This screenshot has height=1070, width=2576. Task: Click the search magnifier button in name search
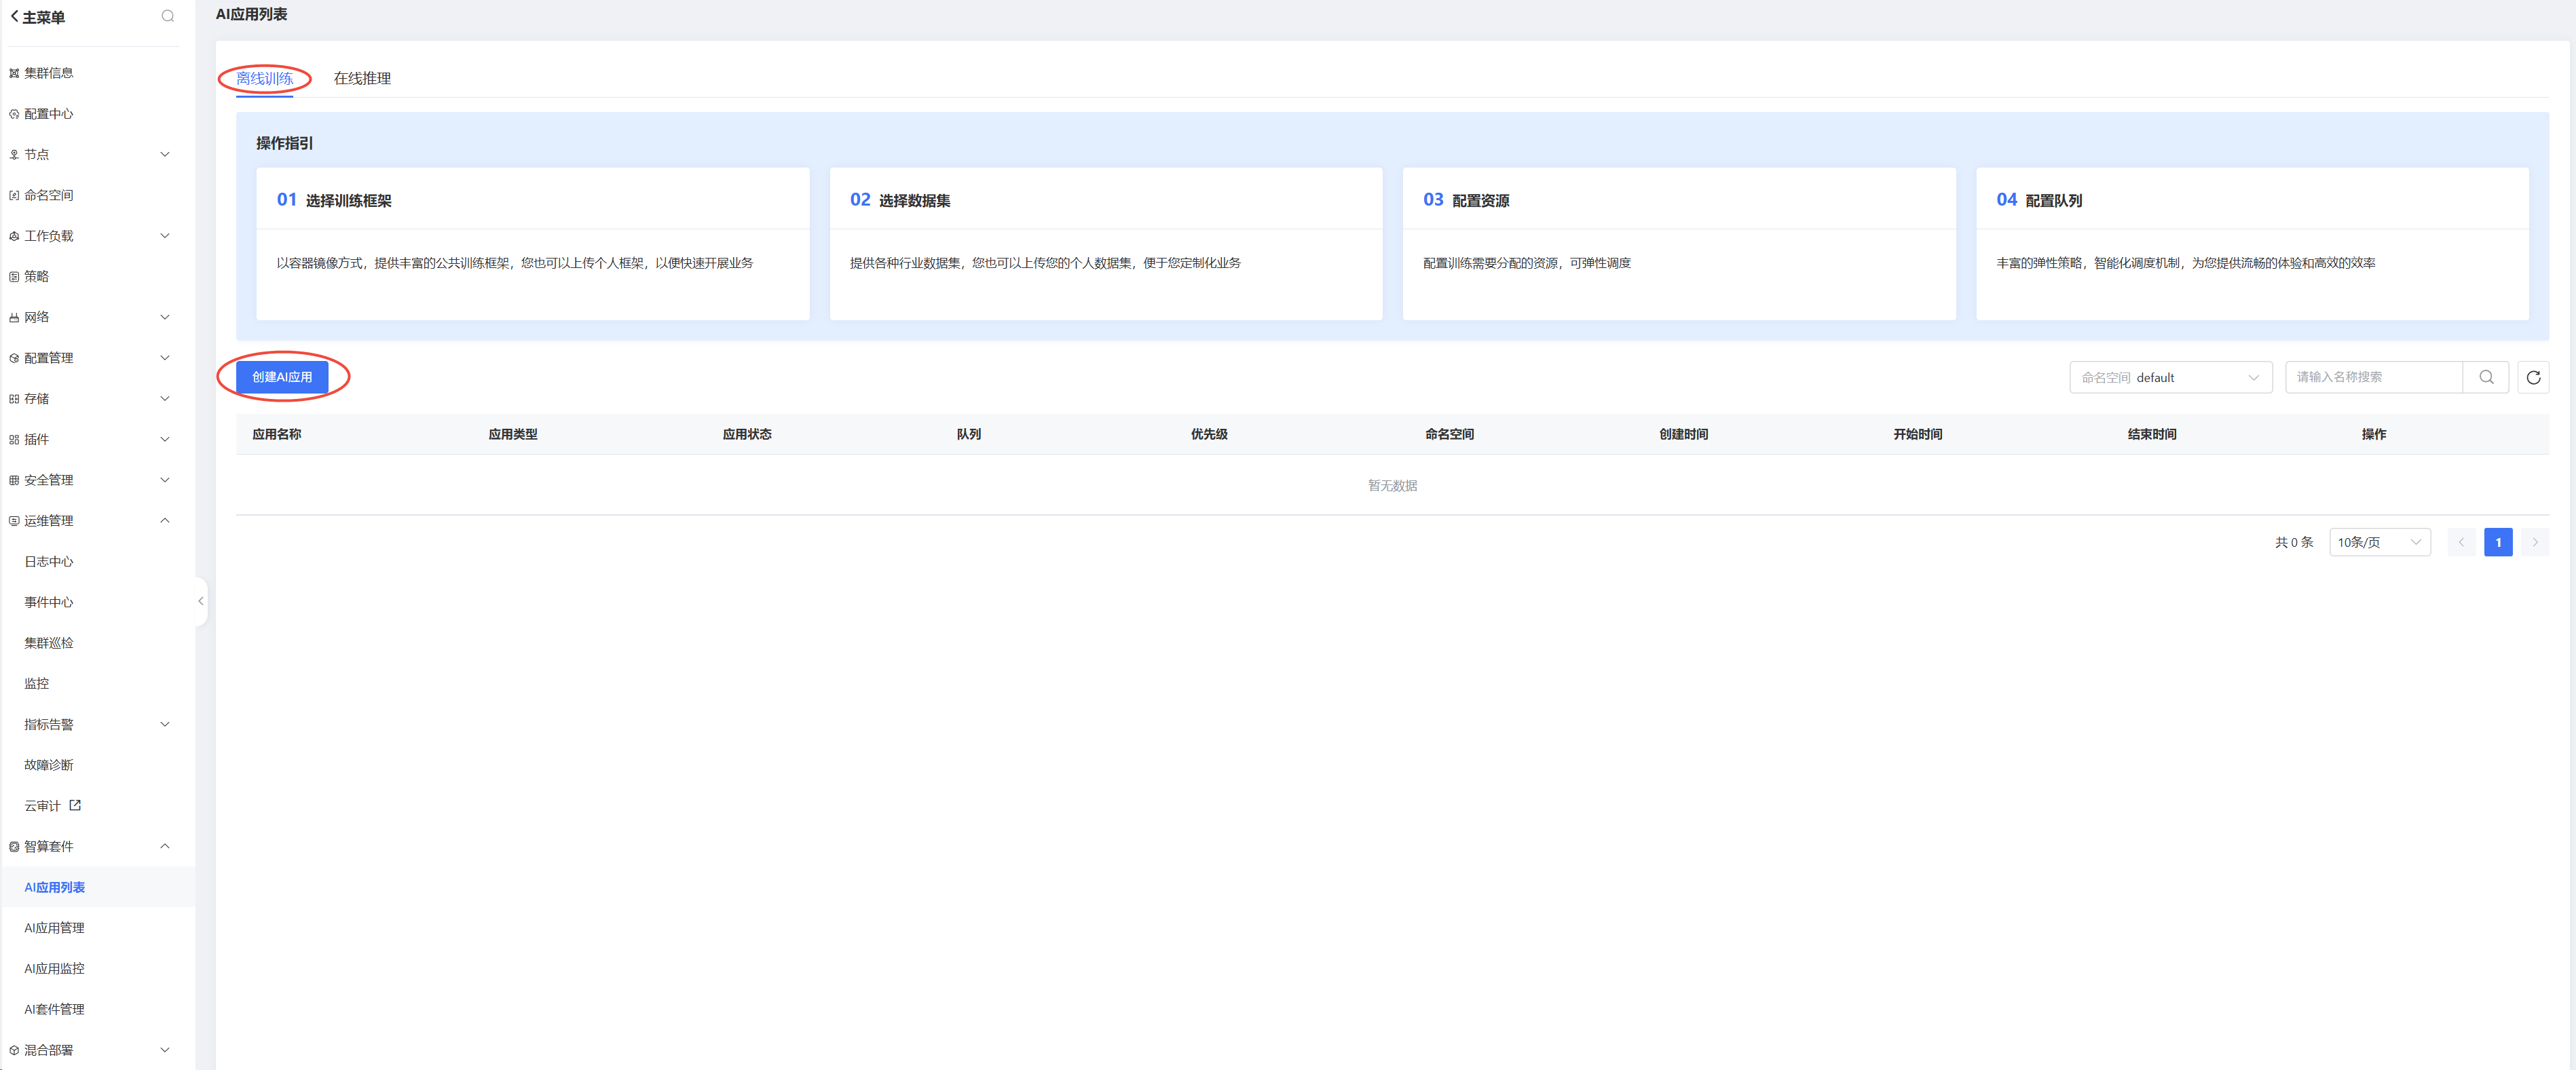point(2485,377)
